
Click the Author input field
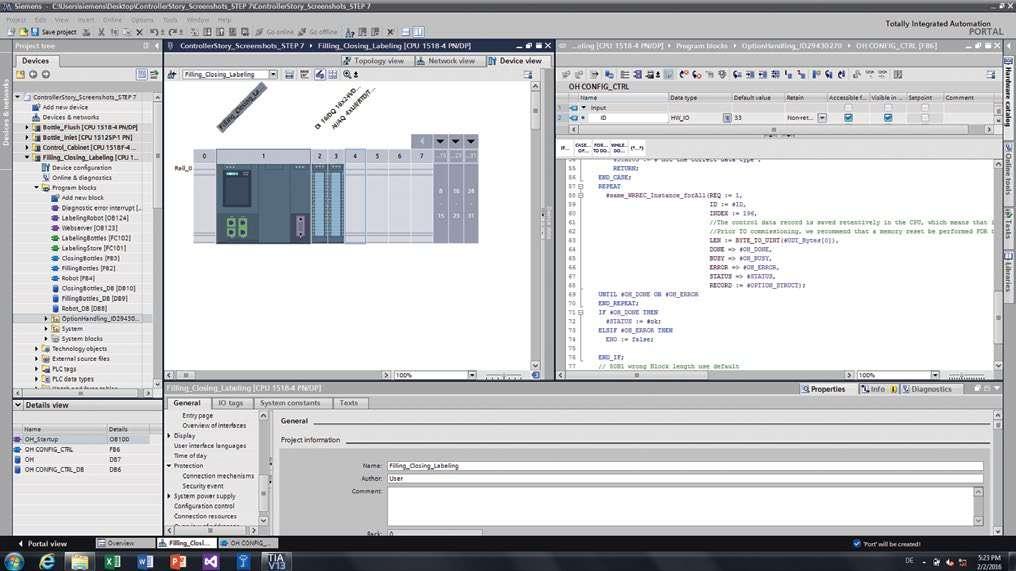pyautogui.click(x=685, y=478)
